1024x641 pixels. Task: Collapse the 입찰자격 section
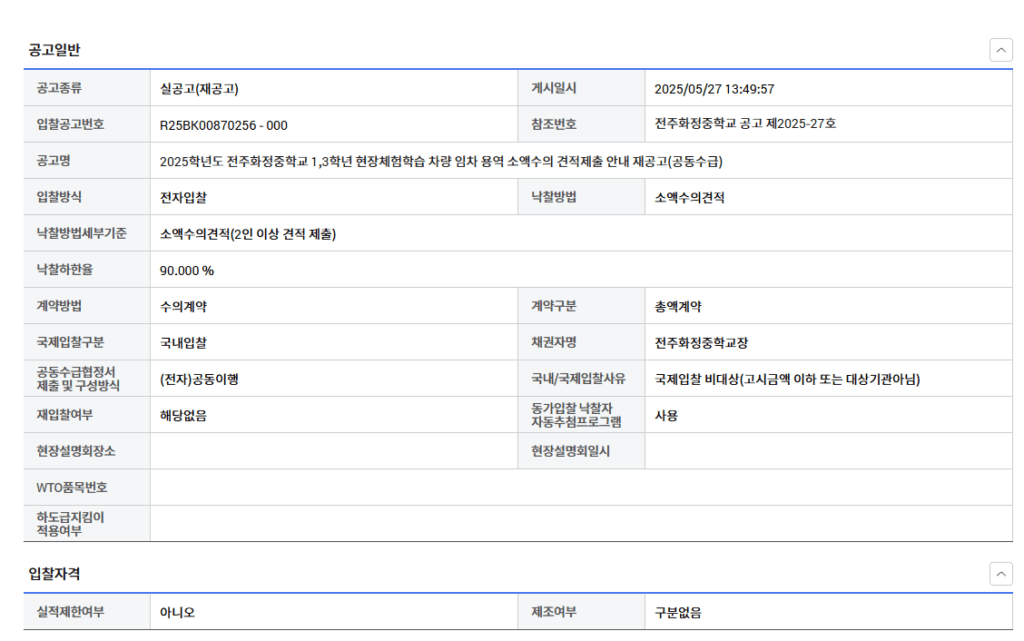[1000, 574]
